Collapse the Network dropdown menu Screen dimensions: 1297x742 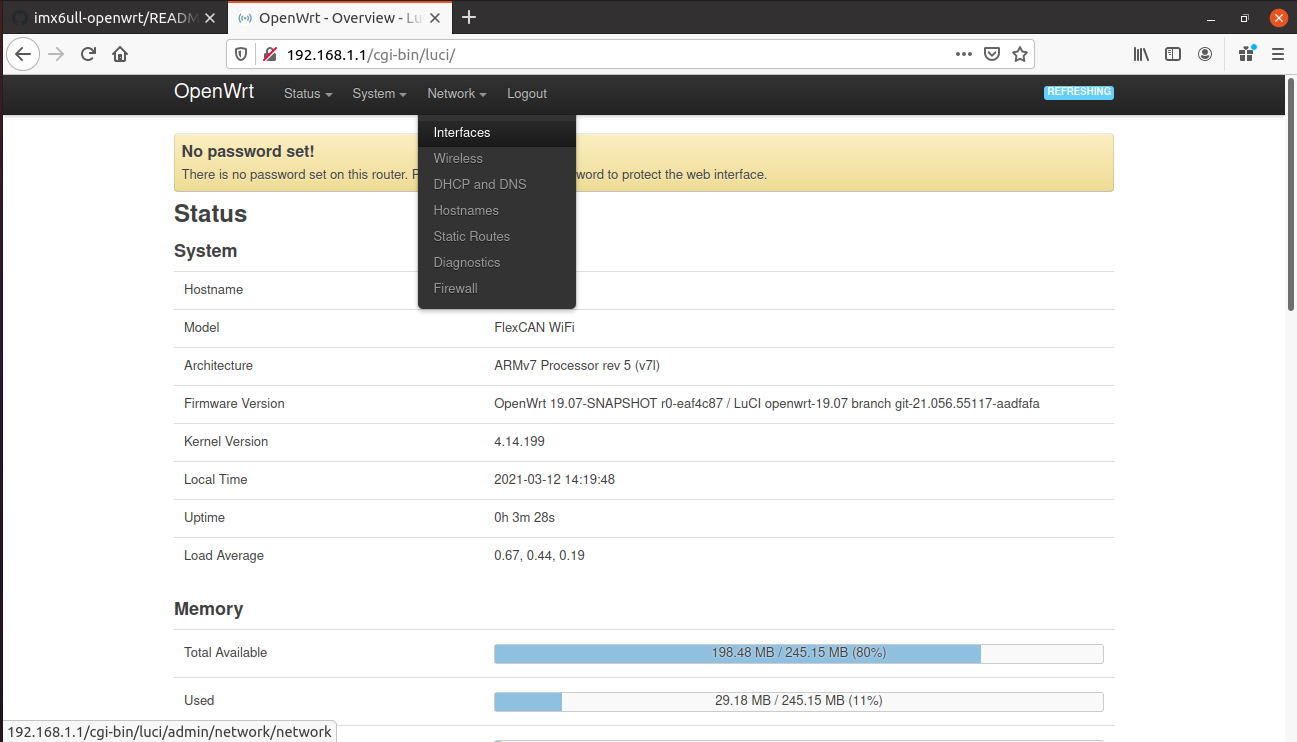(x=457, y=93)
